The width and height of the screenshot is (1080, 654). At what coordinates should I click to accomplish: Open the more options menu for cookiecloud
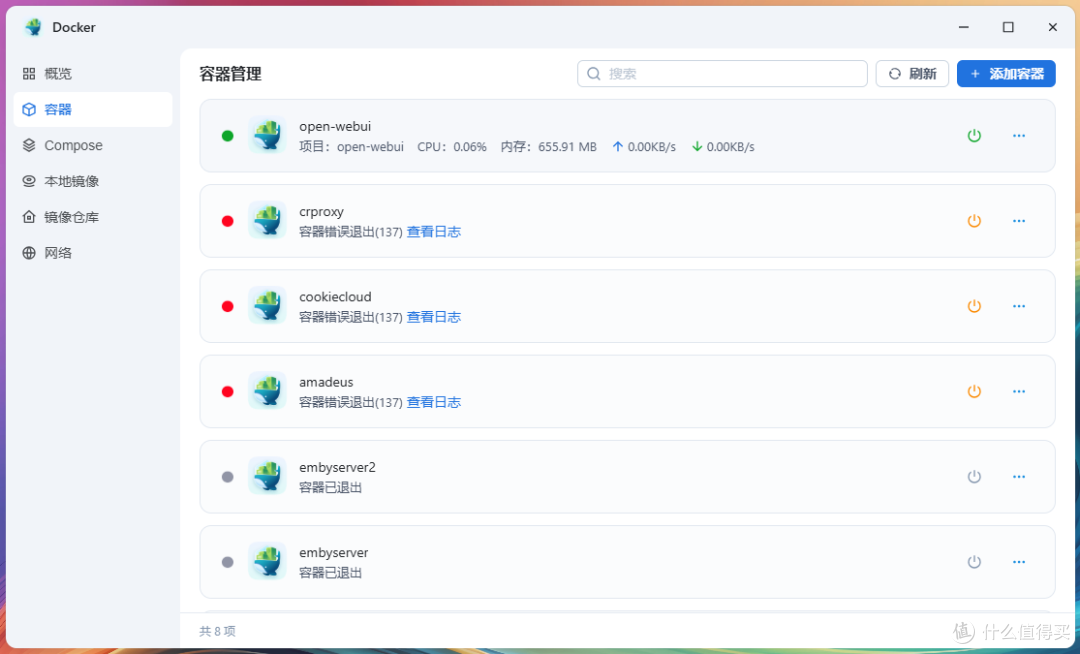click(x=1019, y=306)
